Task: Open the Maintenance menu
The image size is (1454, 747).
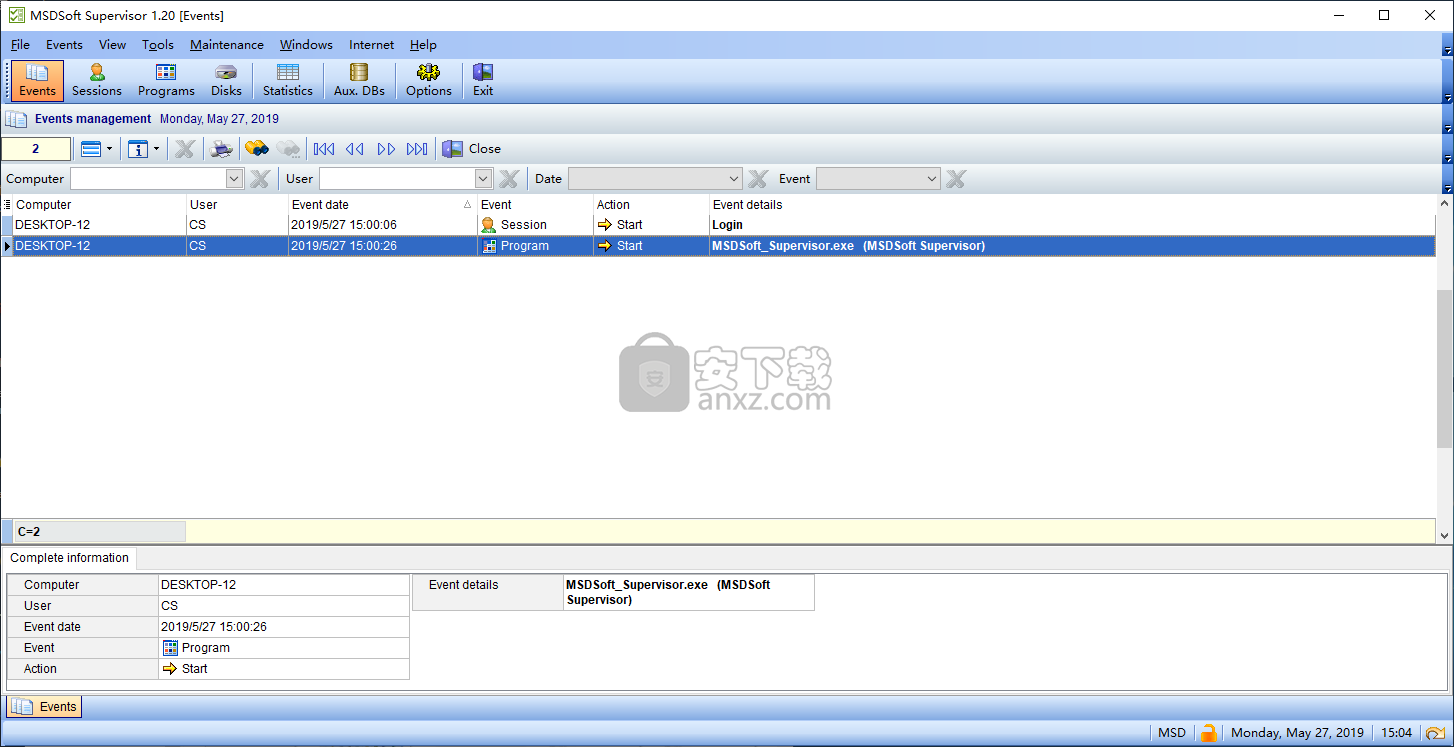Action: tap(227, 45)
